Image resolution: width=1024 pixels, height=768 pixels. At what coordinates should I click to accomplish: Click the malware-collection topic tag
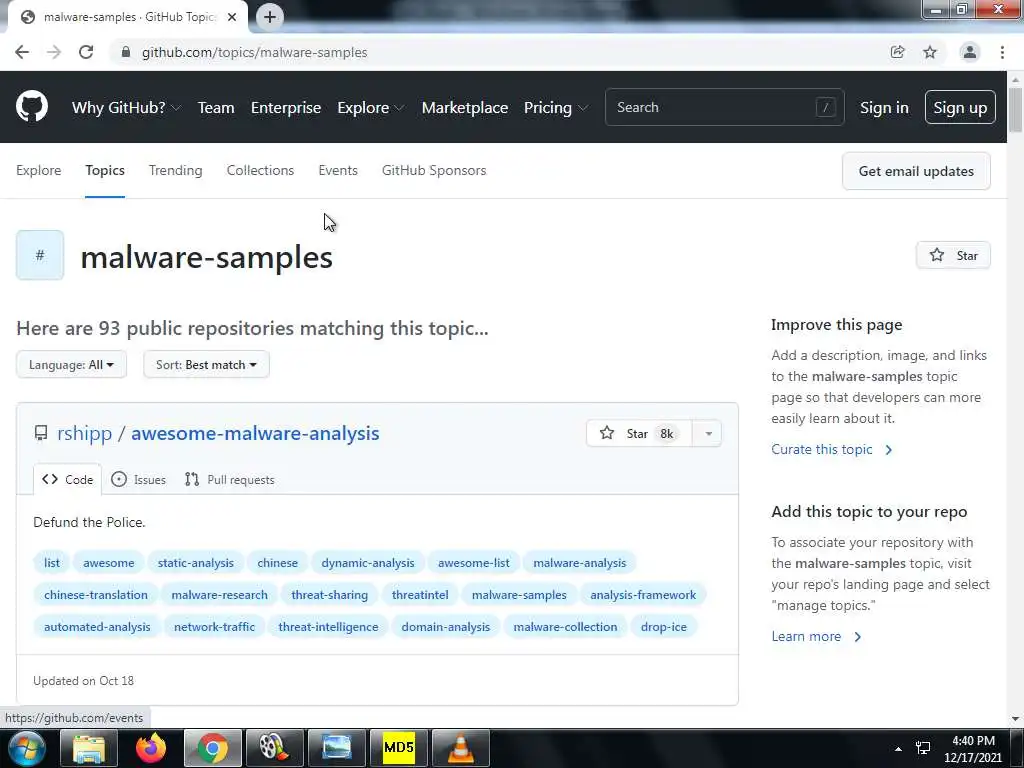pyautogui.click(x=565, y=627)
